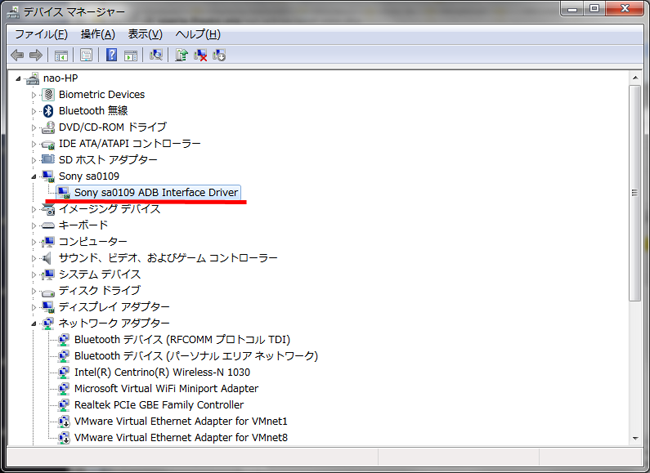
Task: Select the DVD/CD-ROM drive icon
Action: (x=48, y=127)
